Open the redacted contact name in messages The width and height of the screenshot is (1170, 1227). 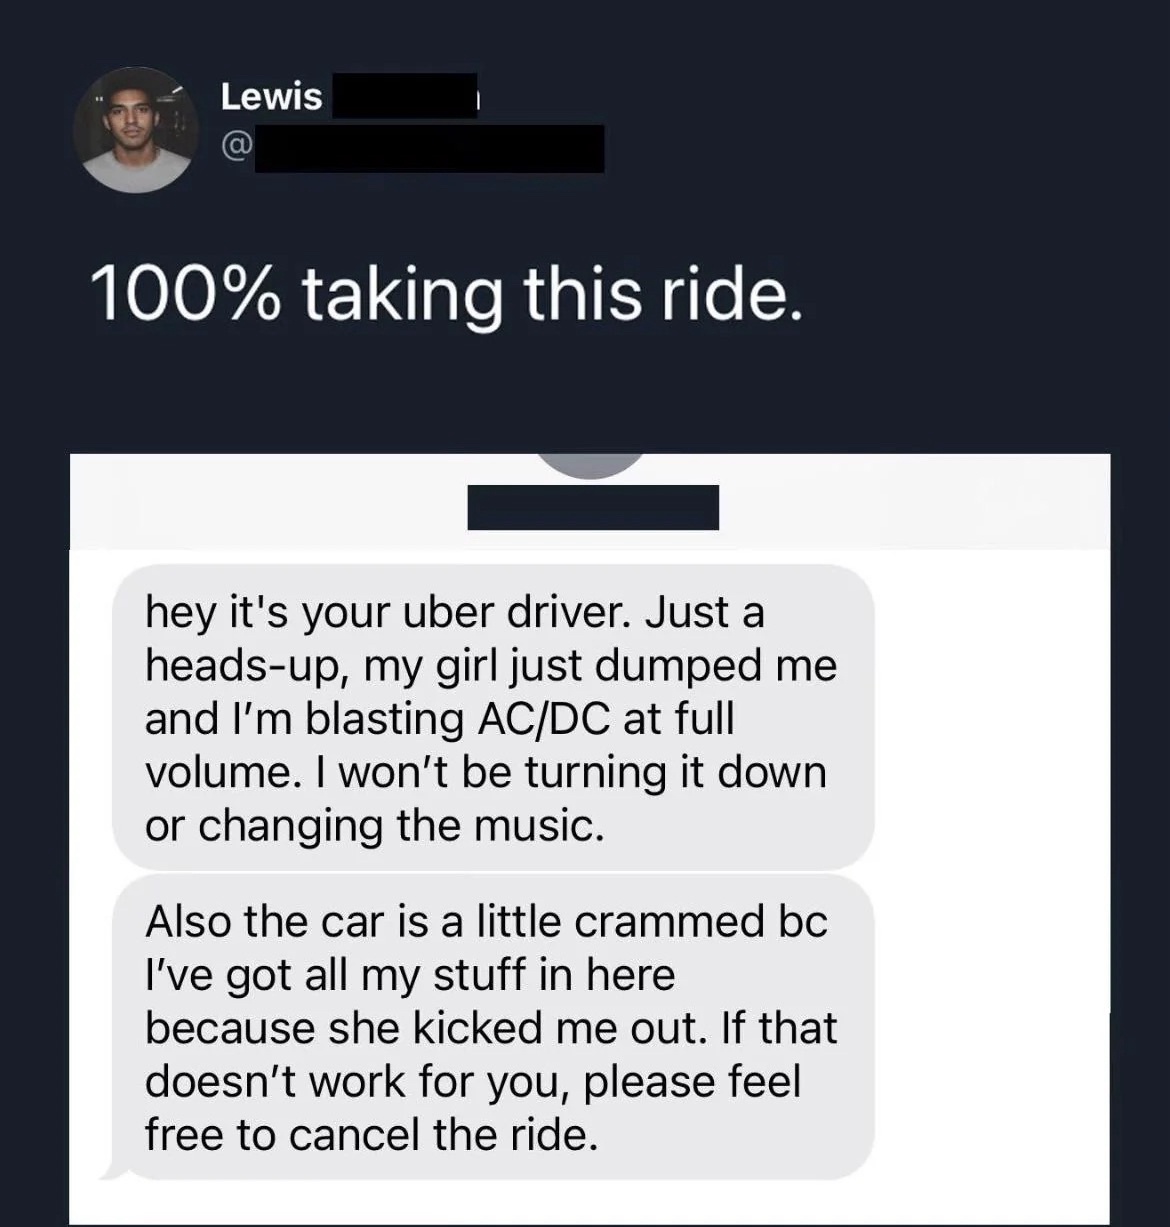593,507
